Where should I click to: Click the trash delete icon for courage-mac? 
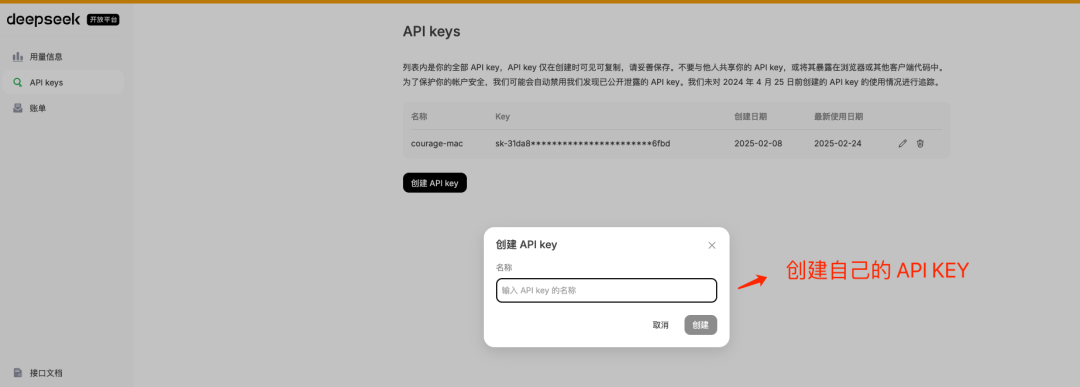920,144
